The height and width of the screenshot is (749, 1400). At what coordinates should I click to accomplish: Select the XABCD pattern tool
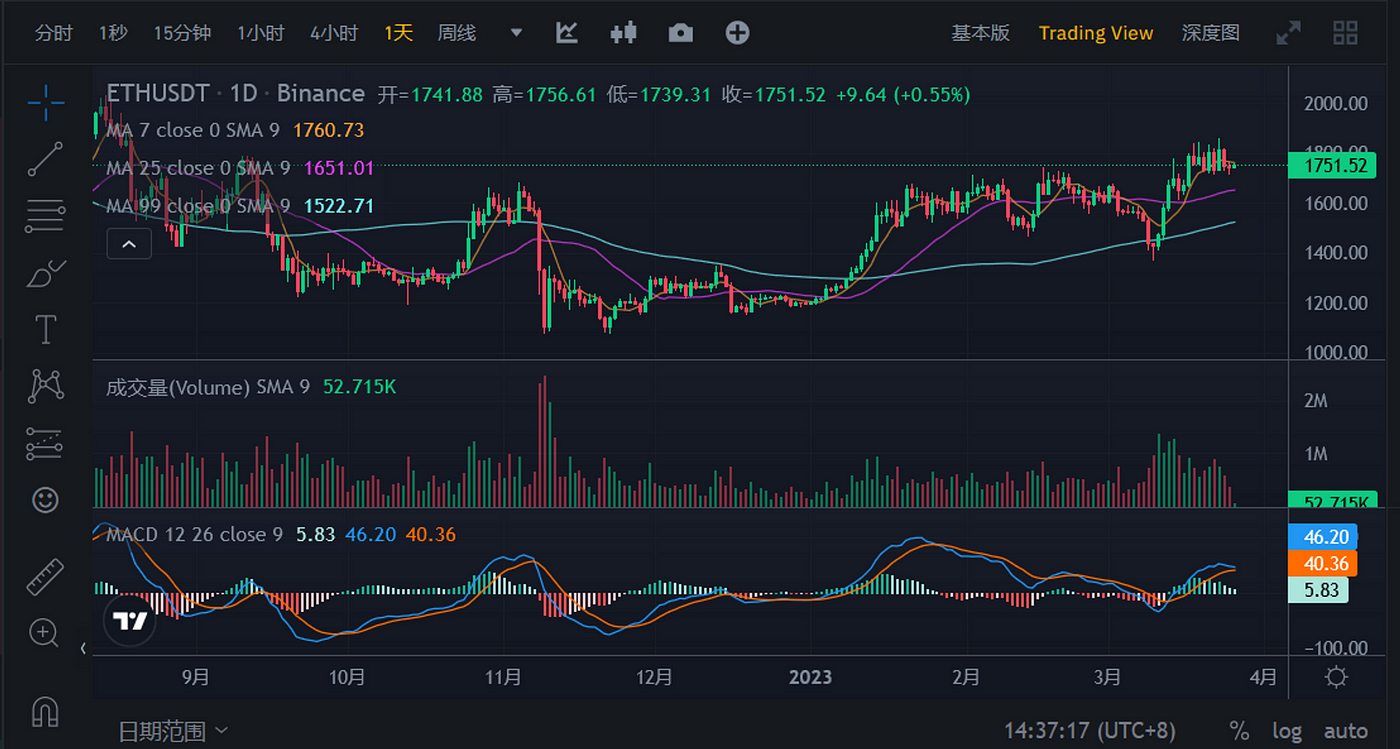(x=45, y=386)
